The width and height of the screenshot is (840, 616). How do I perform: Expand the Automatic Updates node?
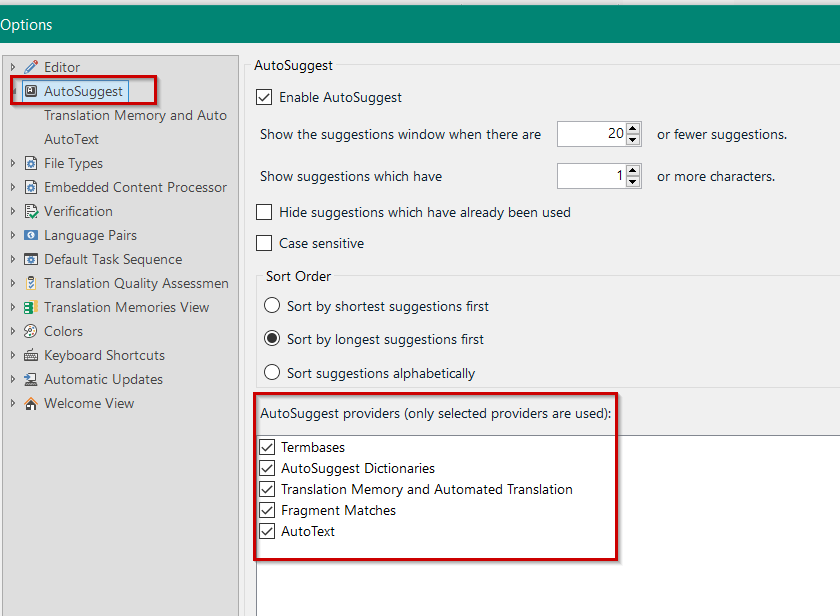click(13, 379)
